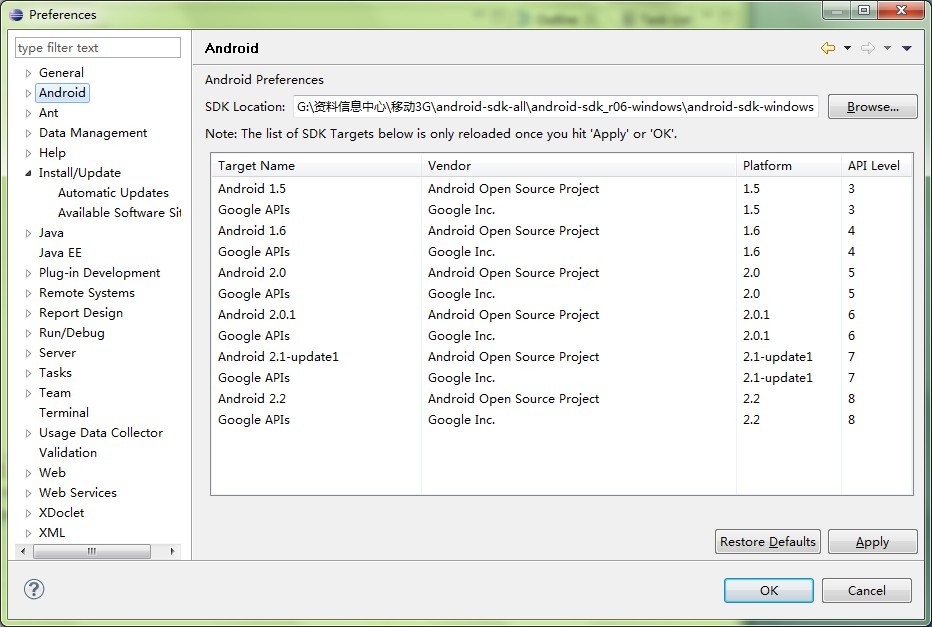Click the Eclipse icon in title bar
Image resolution: width=932 pixels, height=627 pixels.
17,14
